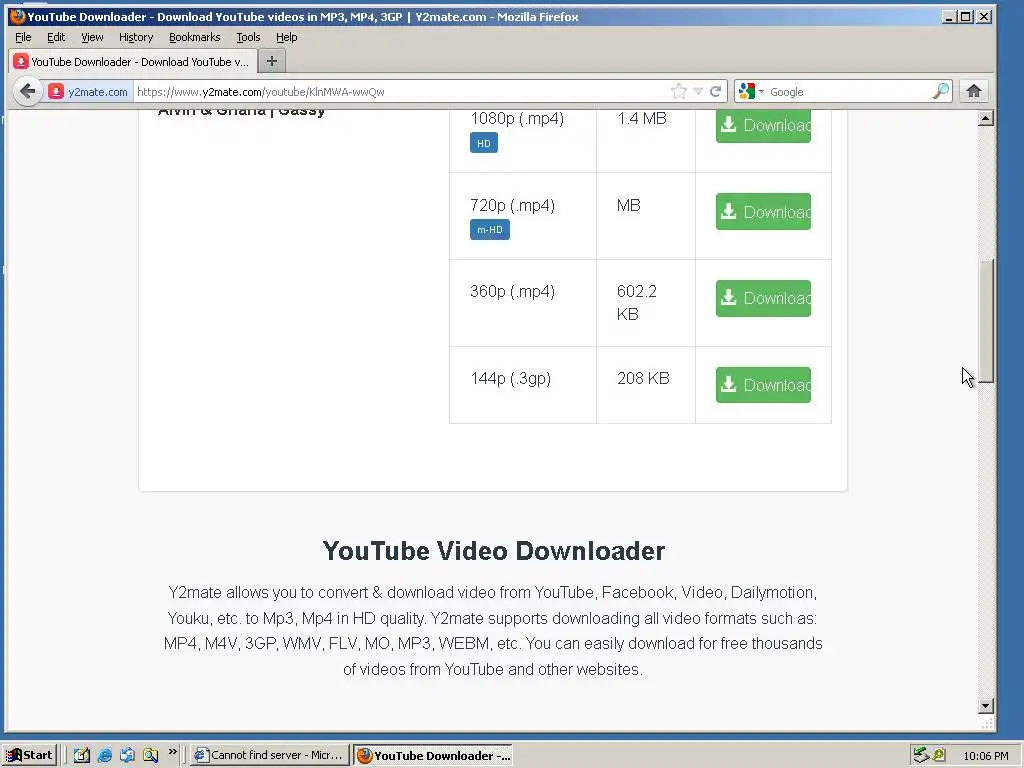Click the 144p (.3gp) format label
This screenshot has width=1024, height=768.
tap(511, 378)
